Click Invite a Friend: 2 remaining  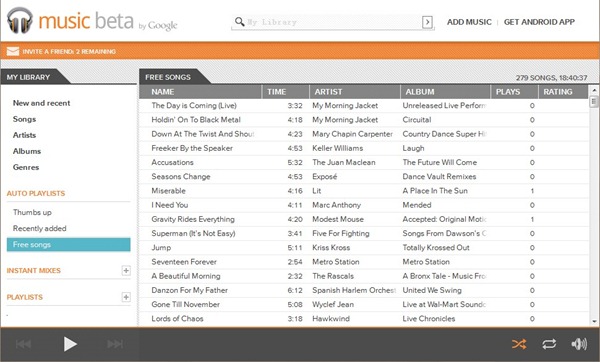[69, 51]
